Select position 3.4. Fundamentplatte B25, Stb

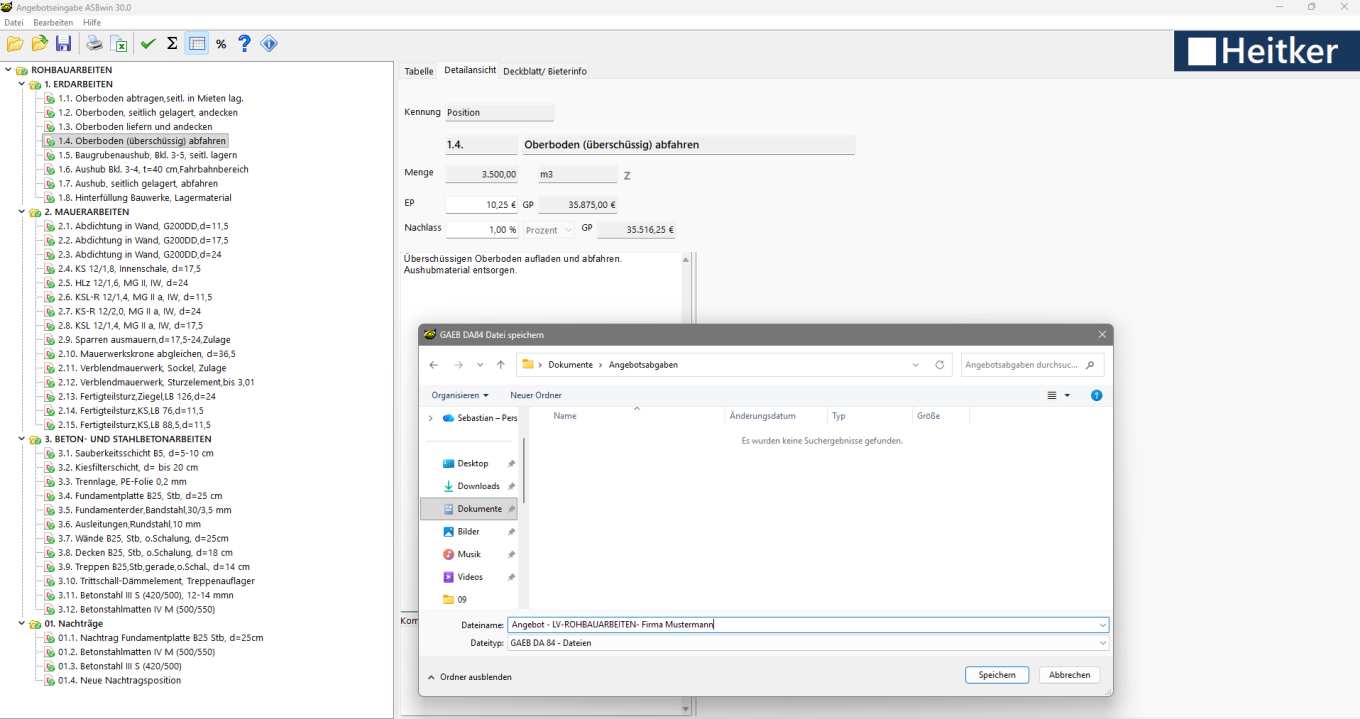click(x=140, y=496)
